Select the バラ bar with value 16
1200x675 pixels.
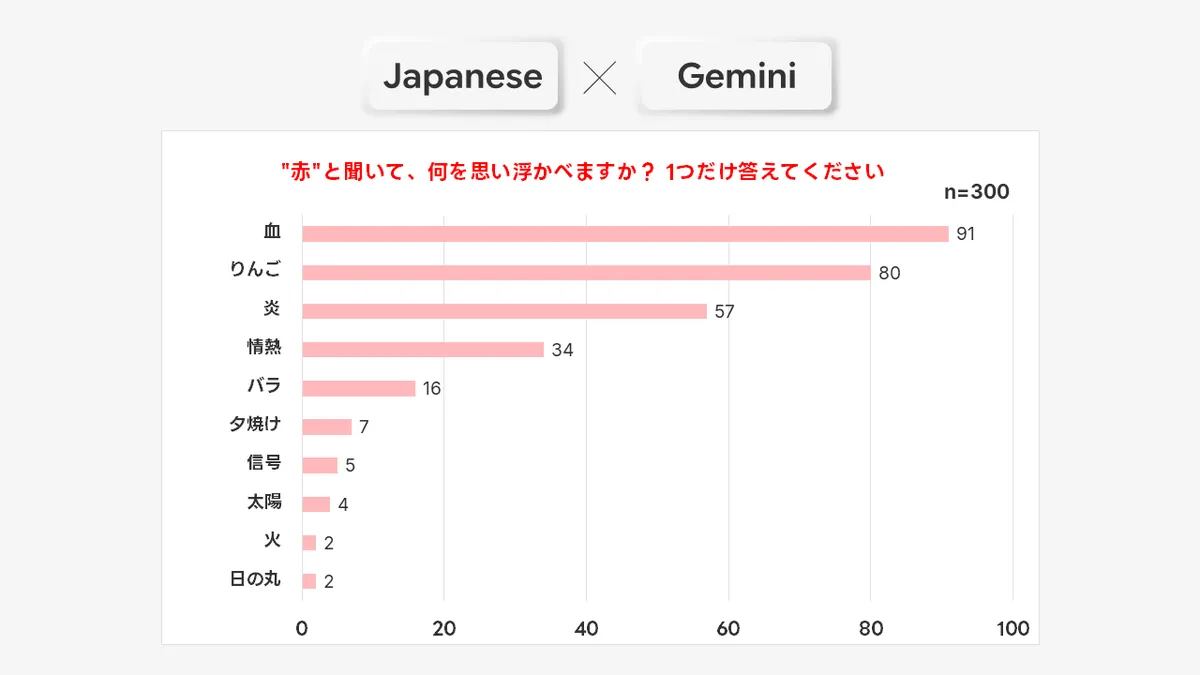click(x=359, y=388)
